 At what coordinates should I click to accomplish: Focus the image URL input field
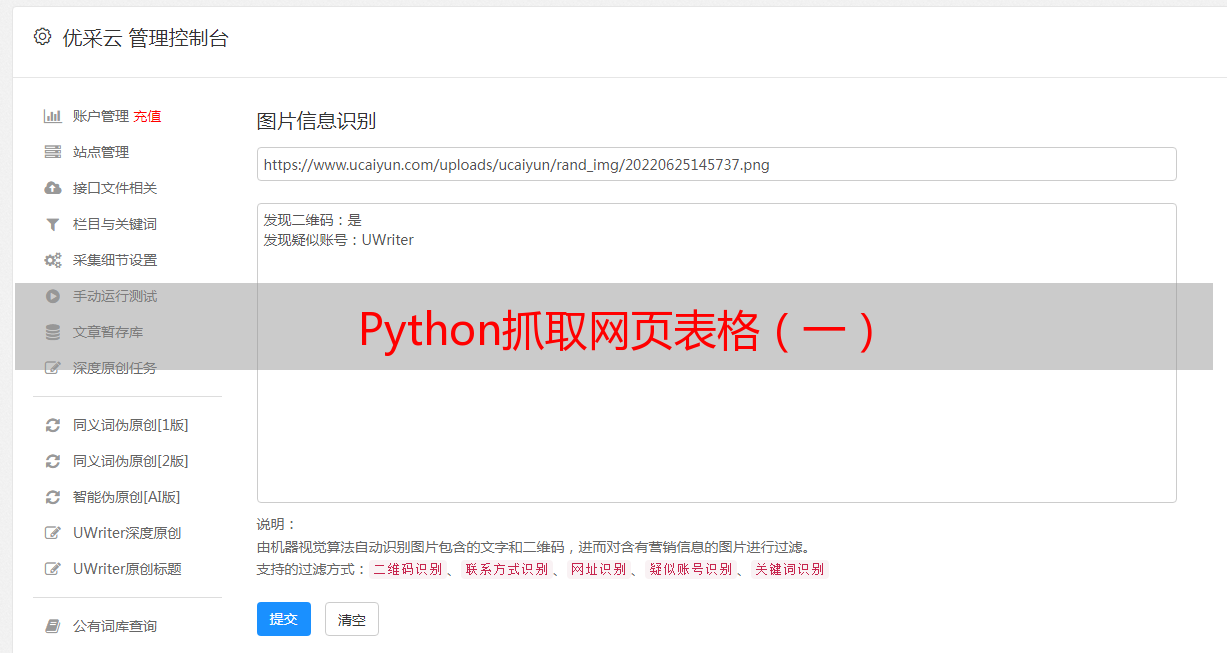coord(716,164)
